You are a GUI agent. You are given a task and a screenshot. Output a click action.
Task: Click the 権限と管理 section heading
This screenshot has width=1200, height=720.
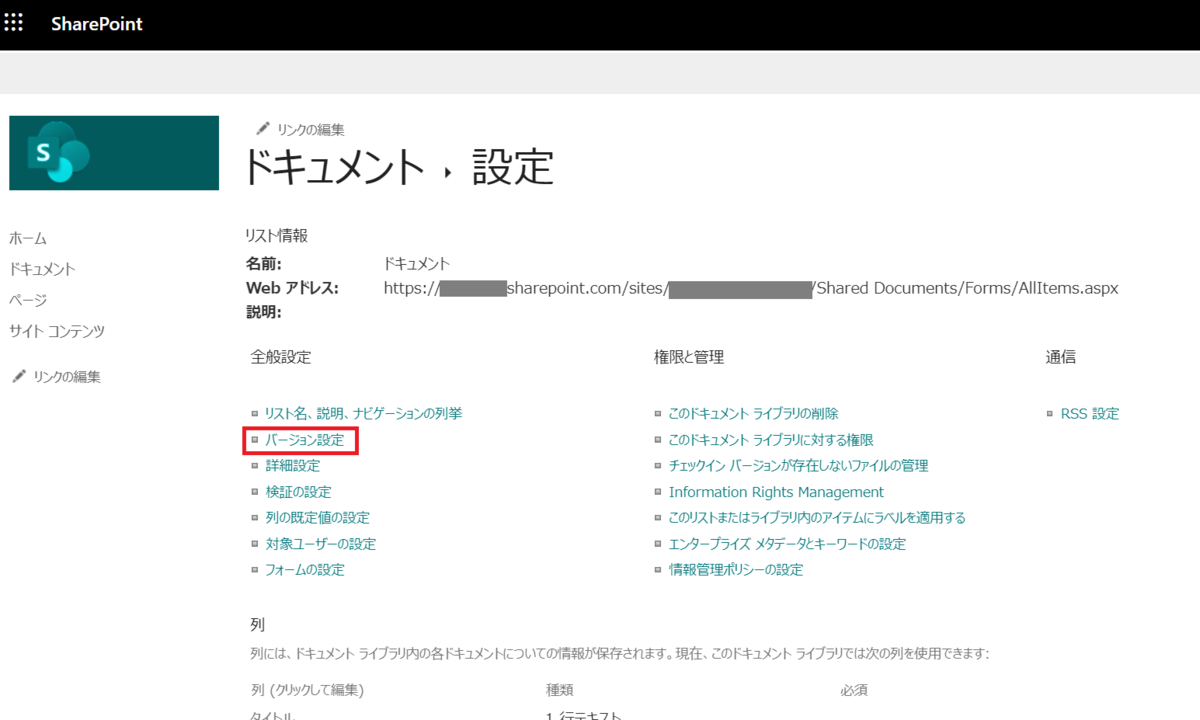(x=689, y=357)
